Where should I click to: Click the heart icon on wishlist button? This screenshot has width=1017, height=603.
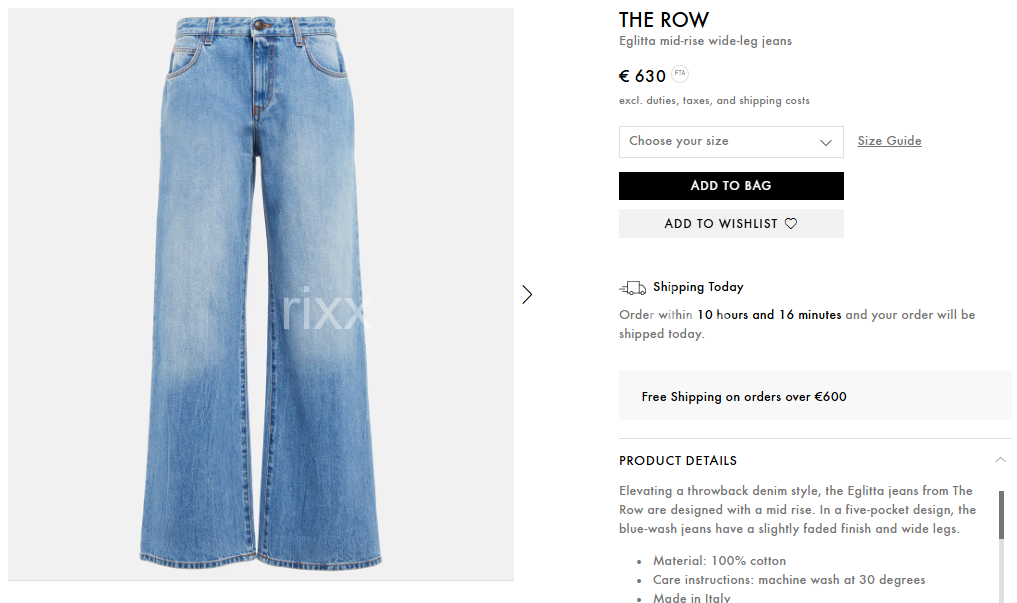tap(791, 224)
